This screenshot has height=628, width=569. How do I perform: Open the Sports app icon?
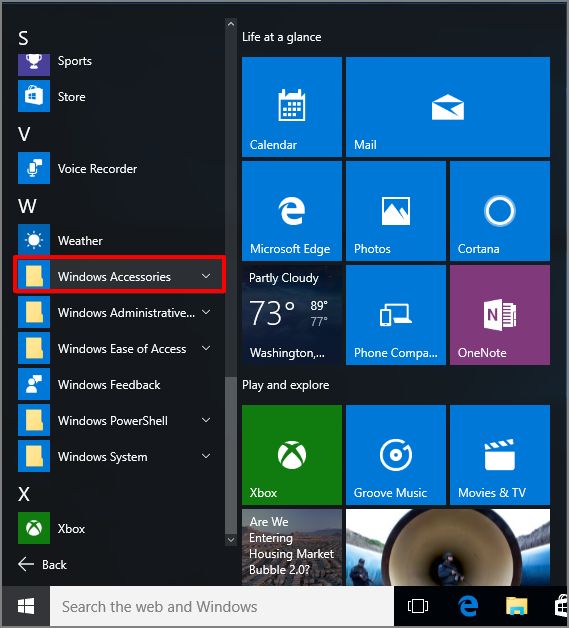(34, 64)
